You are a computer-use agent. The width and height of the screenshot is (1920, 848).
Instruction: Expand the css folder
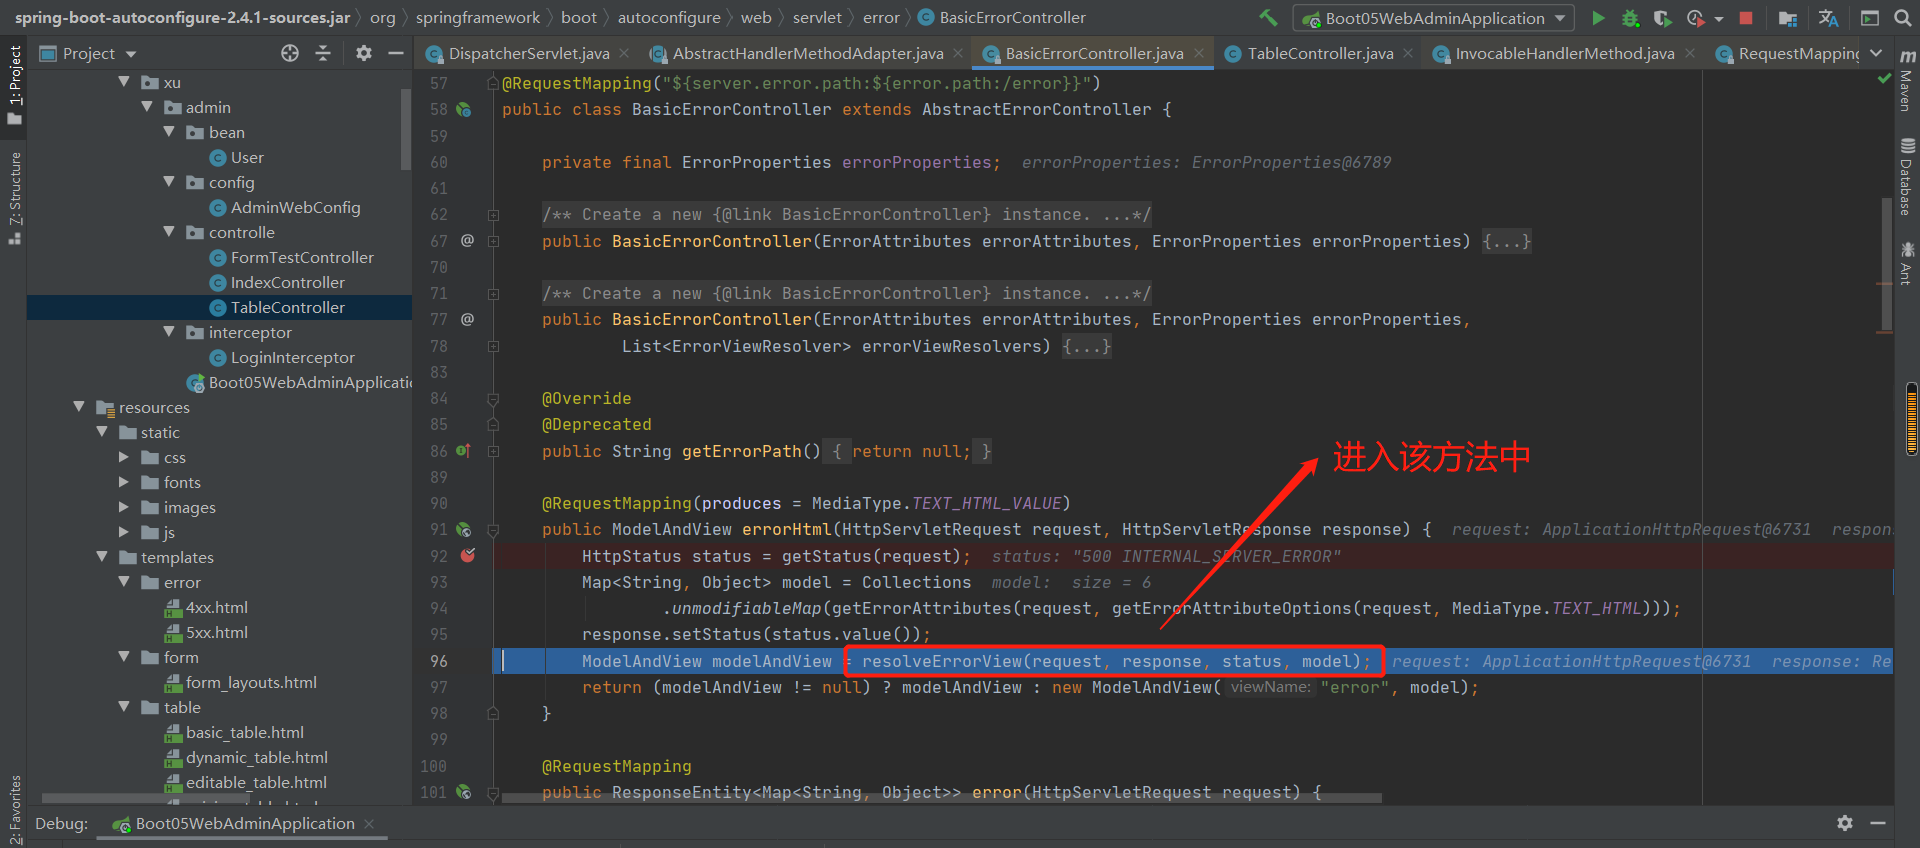click(124, 457)
